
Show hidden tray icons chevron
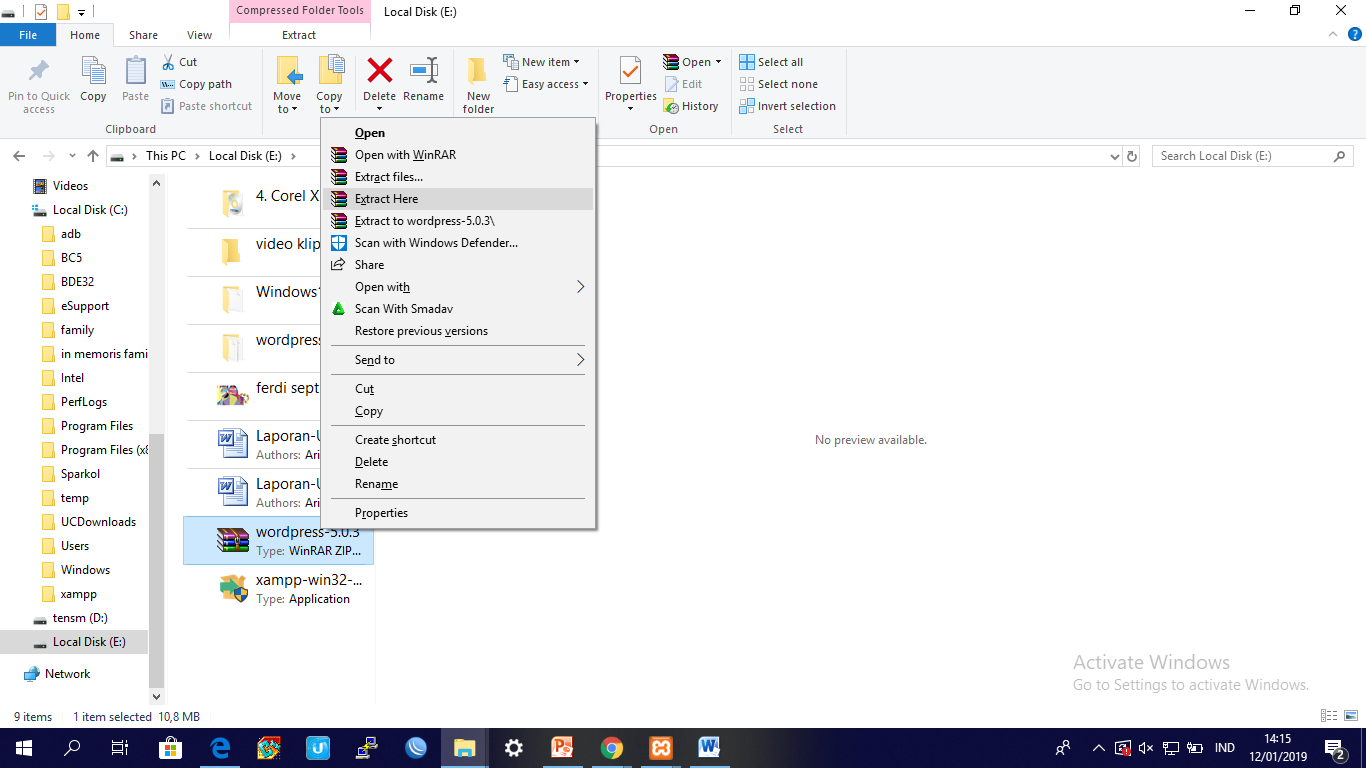click(x=1099, y=748)
